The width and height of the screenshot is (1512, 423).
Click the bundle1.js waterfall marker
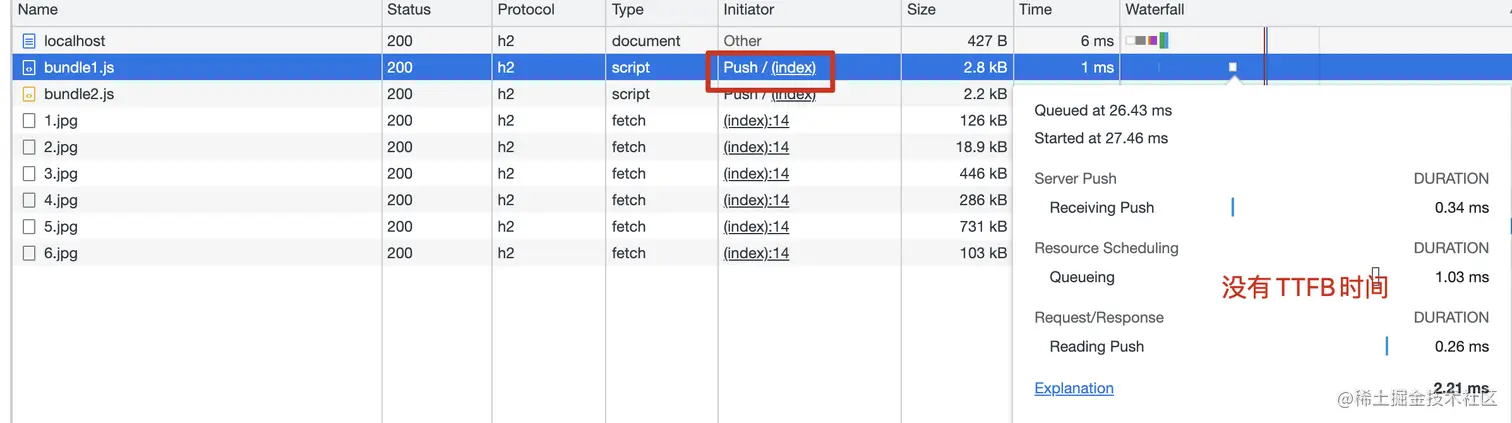(x=1232, y=67)
